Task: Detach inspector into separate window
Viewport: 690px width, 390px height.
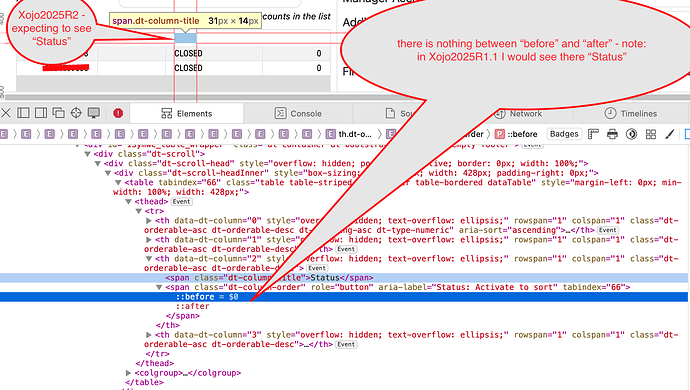Action: pos(59,113)
